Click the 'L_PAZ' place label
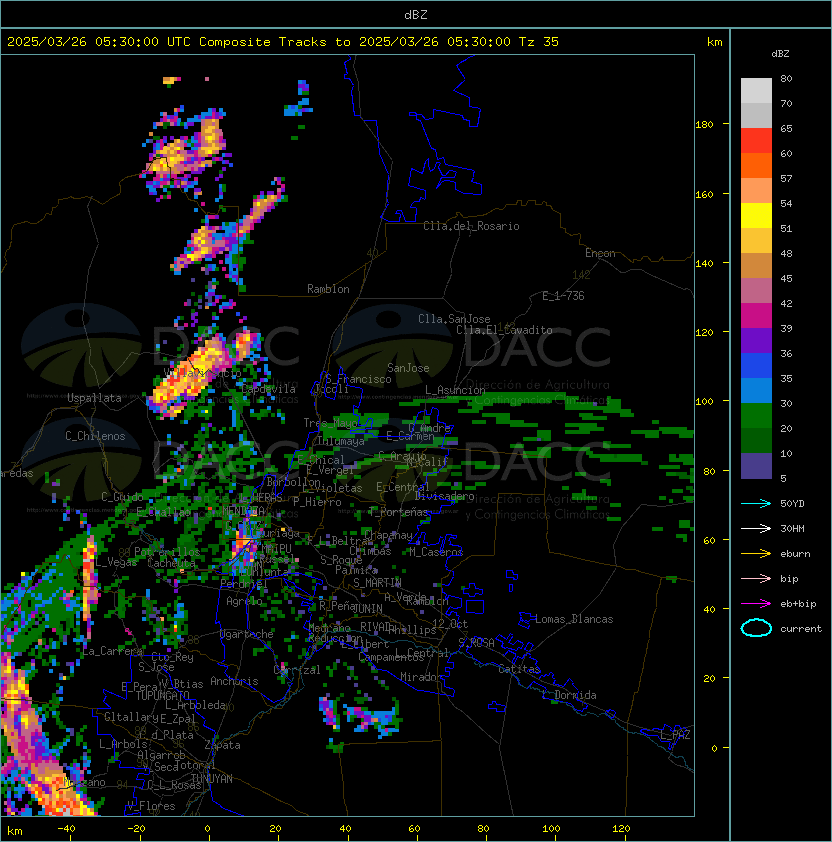 point(675,735)
